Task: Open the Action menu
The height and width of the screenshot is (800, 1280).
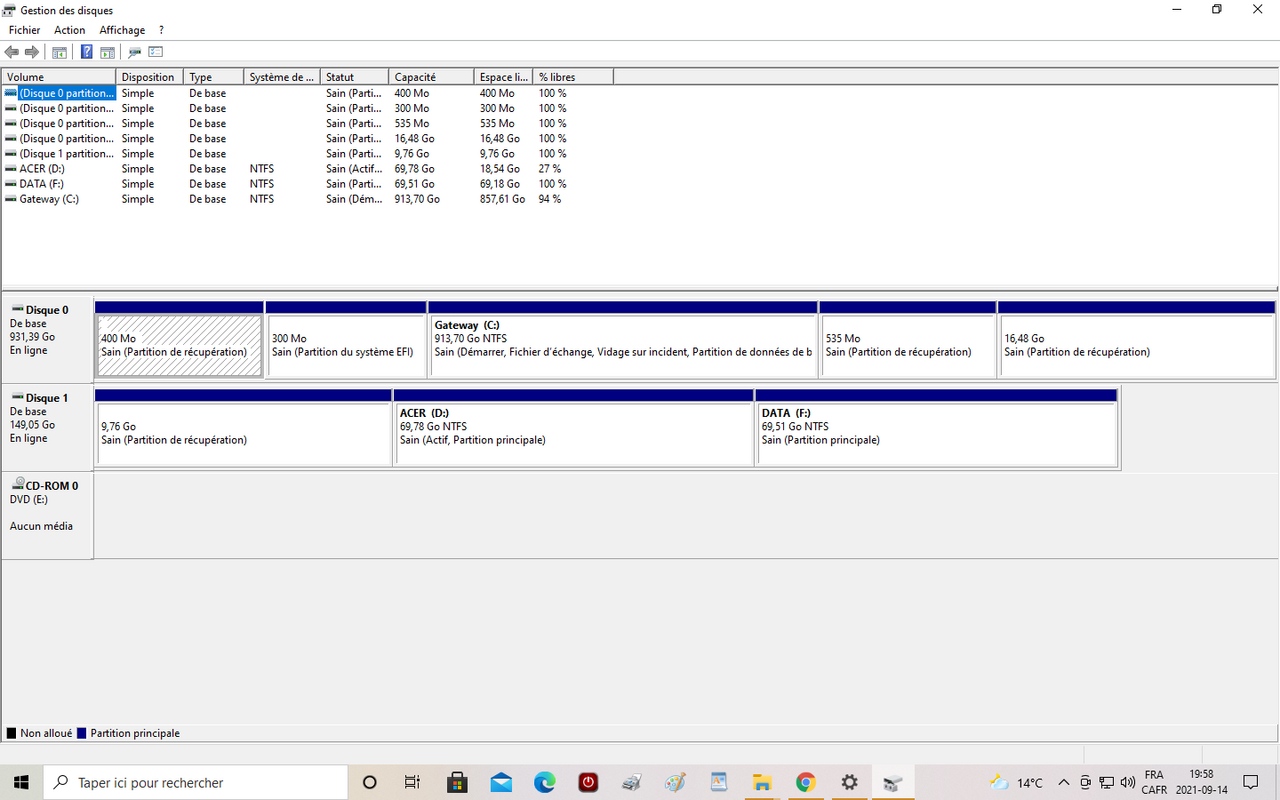Action: 70,30
